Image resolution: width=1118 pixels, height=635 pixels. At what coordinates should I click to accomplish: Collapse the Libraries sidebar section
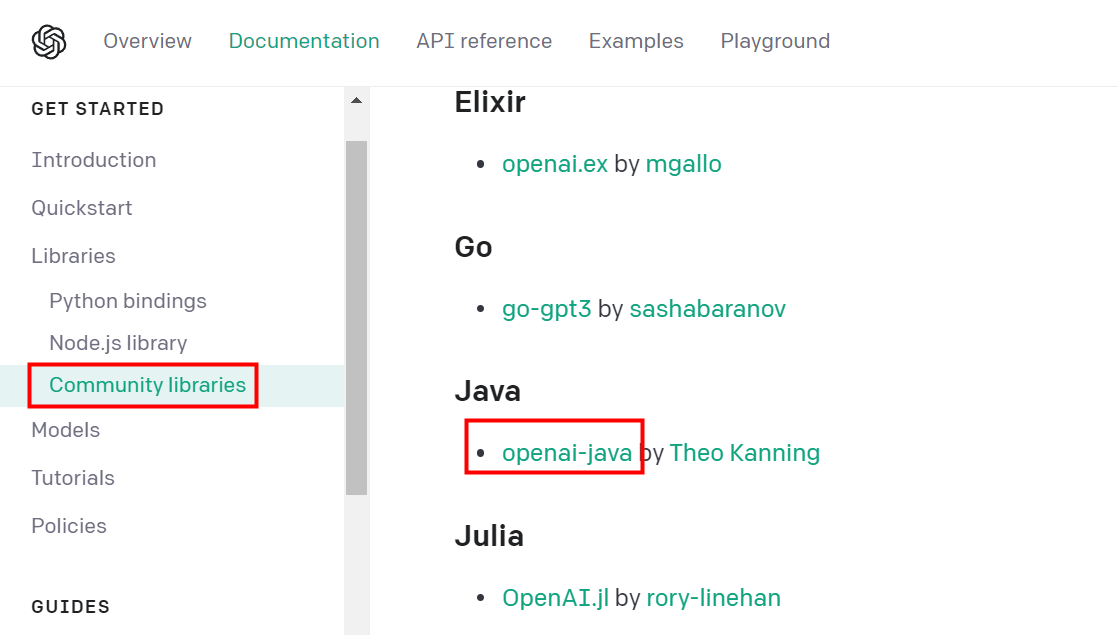pyautogui.click(x=74, y=256)
